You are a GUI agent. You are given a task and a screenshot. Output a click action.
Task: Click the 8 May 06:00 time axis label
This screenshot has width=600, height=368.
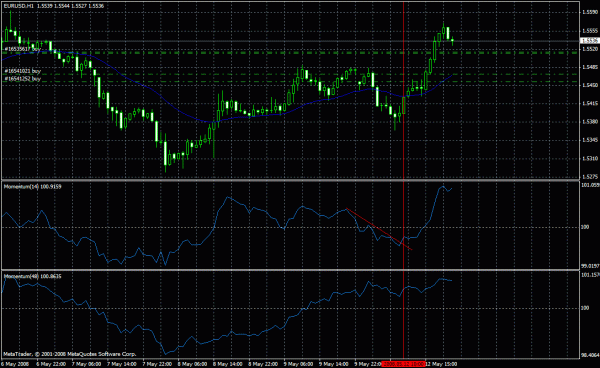click(192, 364)
